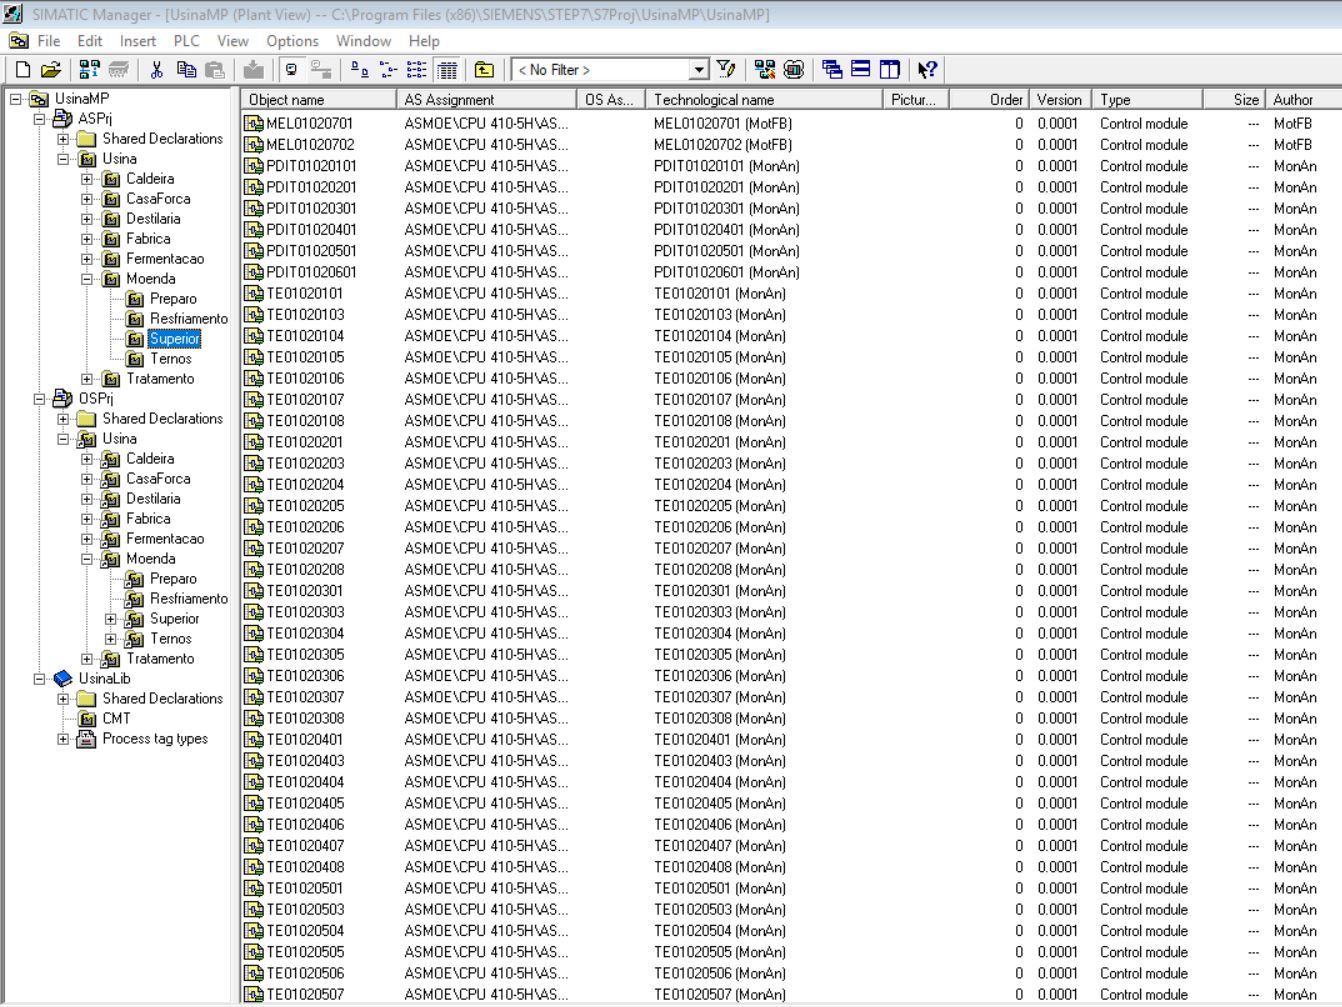Viewport: 1342px width, 1007px height.
Task: Select the row TE01020208
Action: [790, 570]
